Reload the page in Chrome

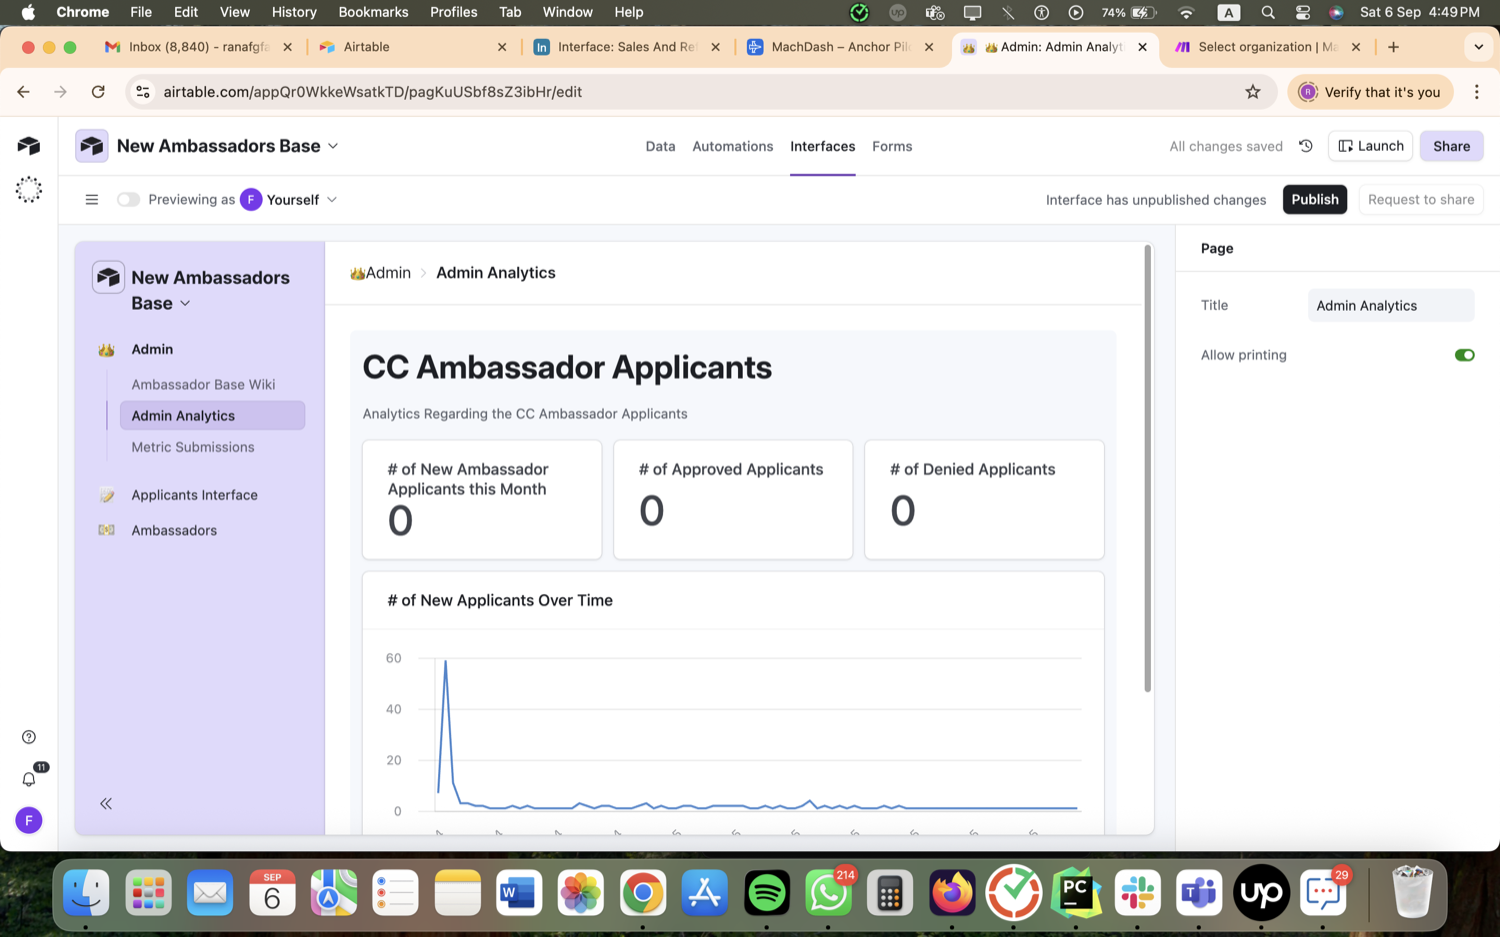click(x=98, y=92)
